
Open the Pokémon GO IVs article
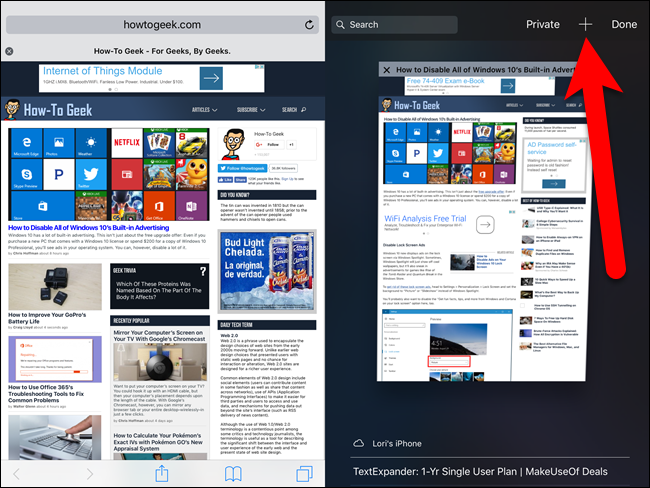pos(158,442)
